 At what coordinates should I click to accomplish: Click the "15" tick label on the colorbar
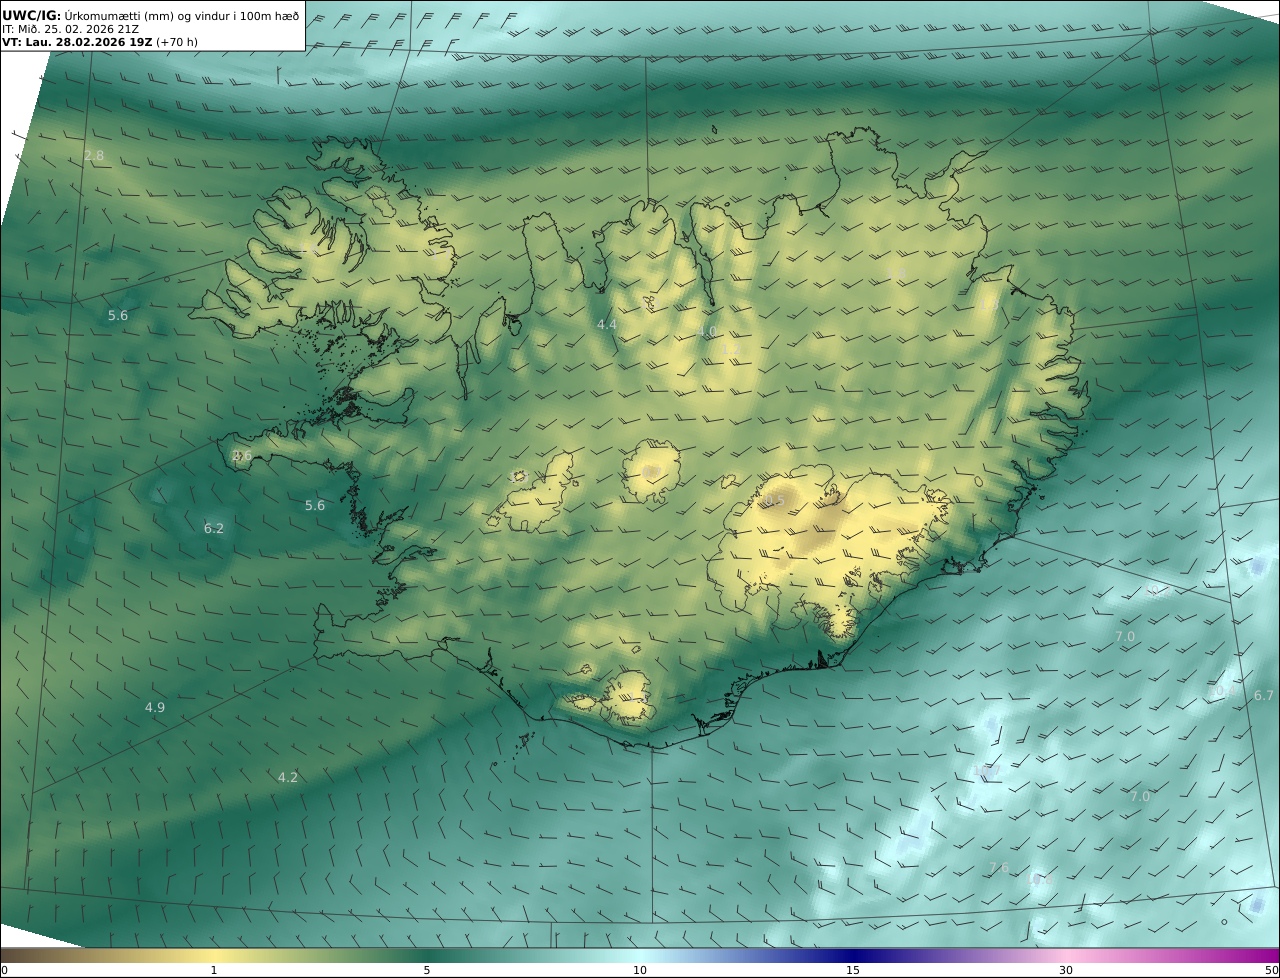coord(853,970)
